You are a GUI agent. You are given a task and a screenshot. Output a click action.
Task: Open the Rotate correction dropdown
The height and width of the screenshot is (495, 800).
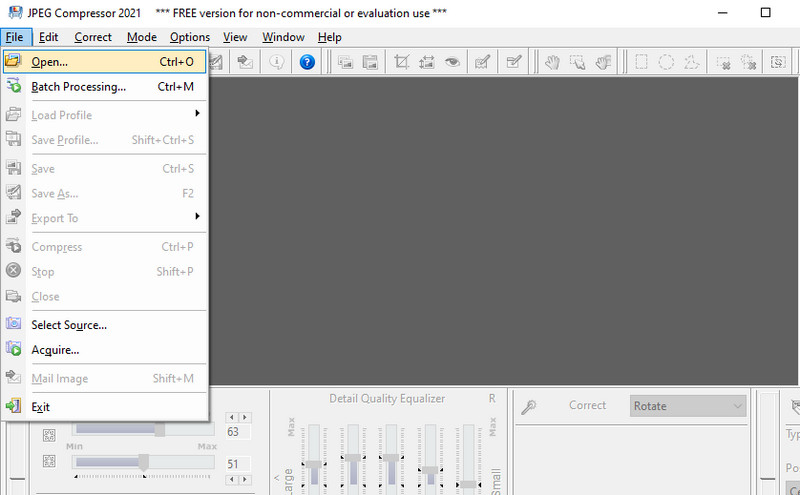(x=688, y=406)
